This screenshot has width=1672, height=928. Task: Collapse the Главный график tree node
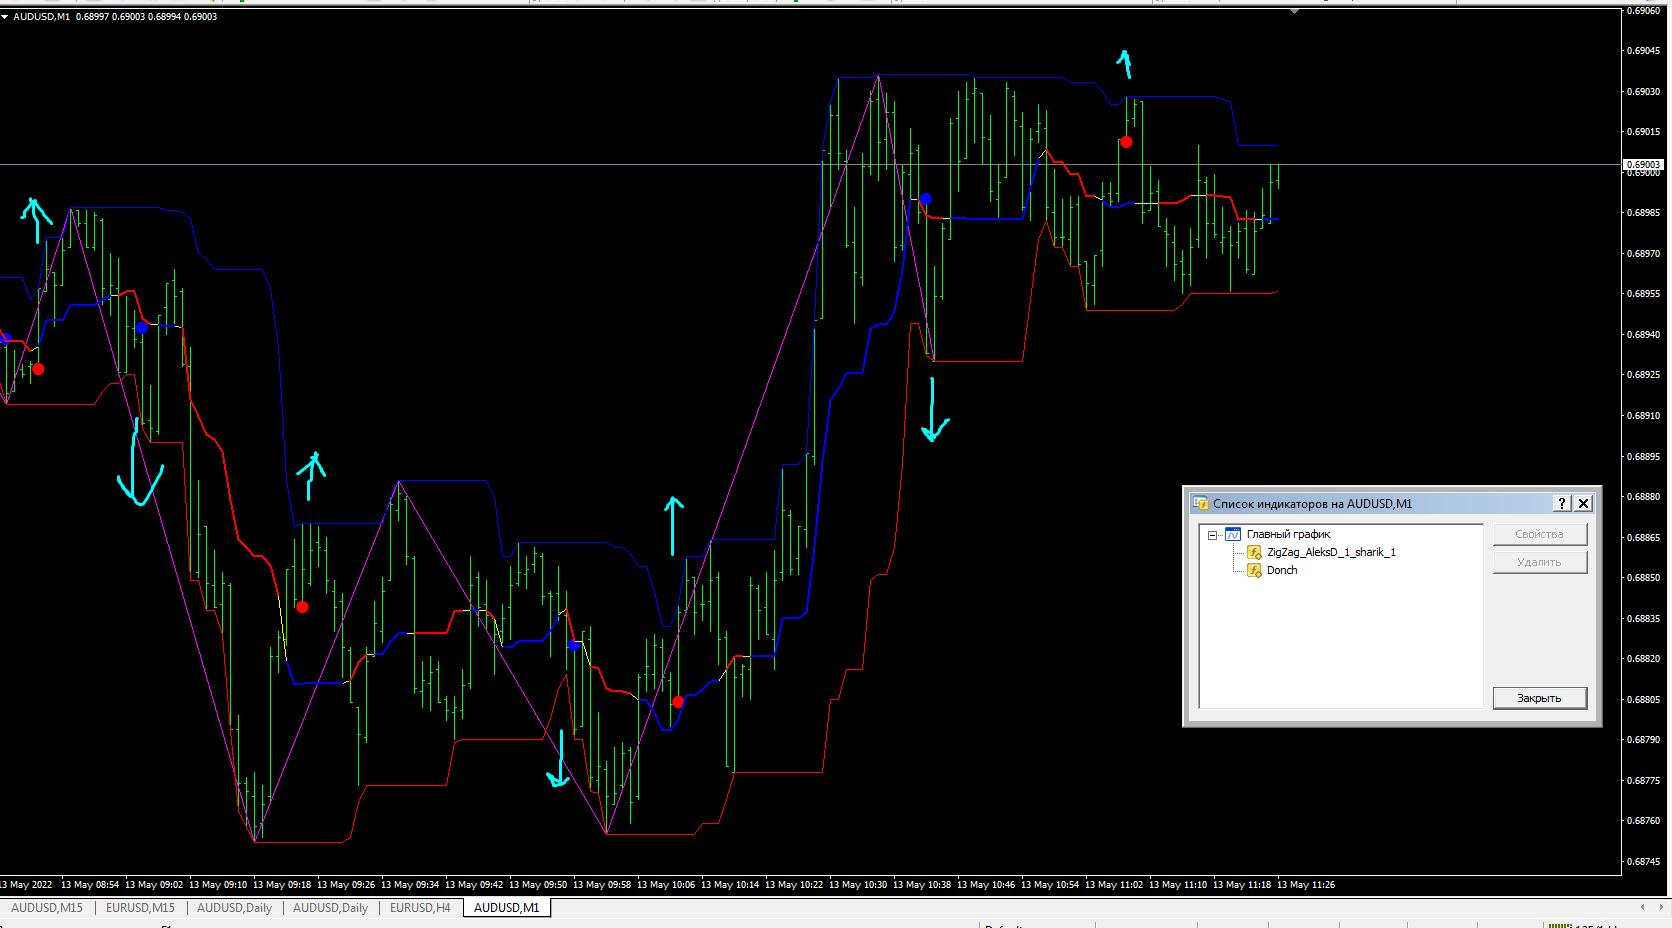[1212, 535]
